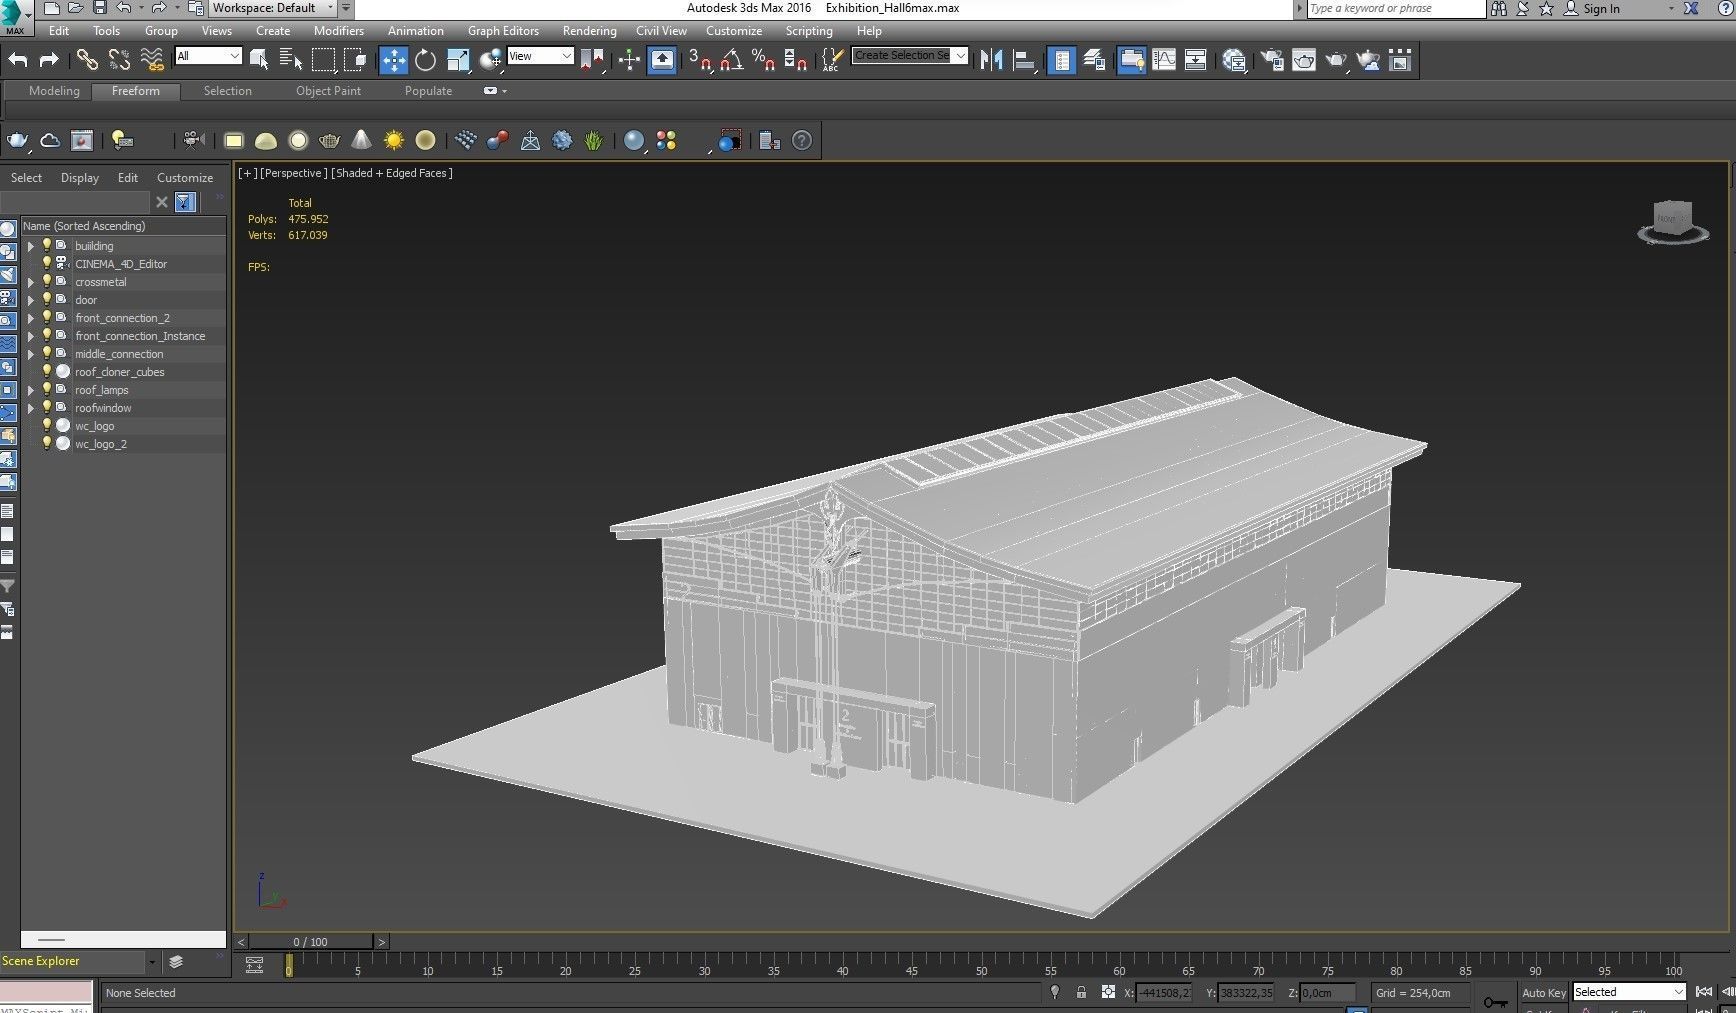
Task: Open the Rendering menu
Action: pyautogui.click(x=589, y=31)
